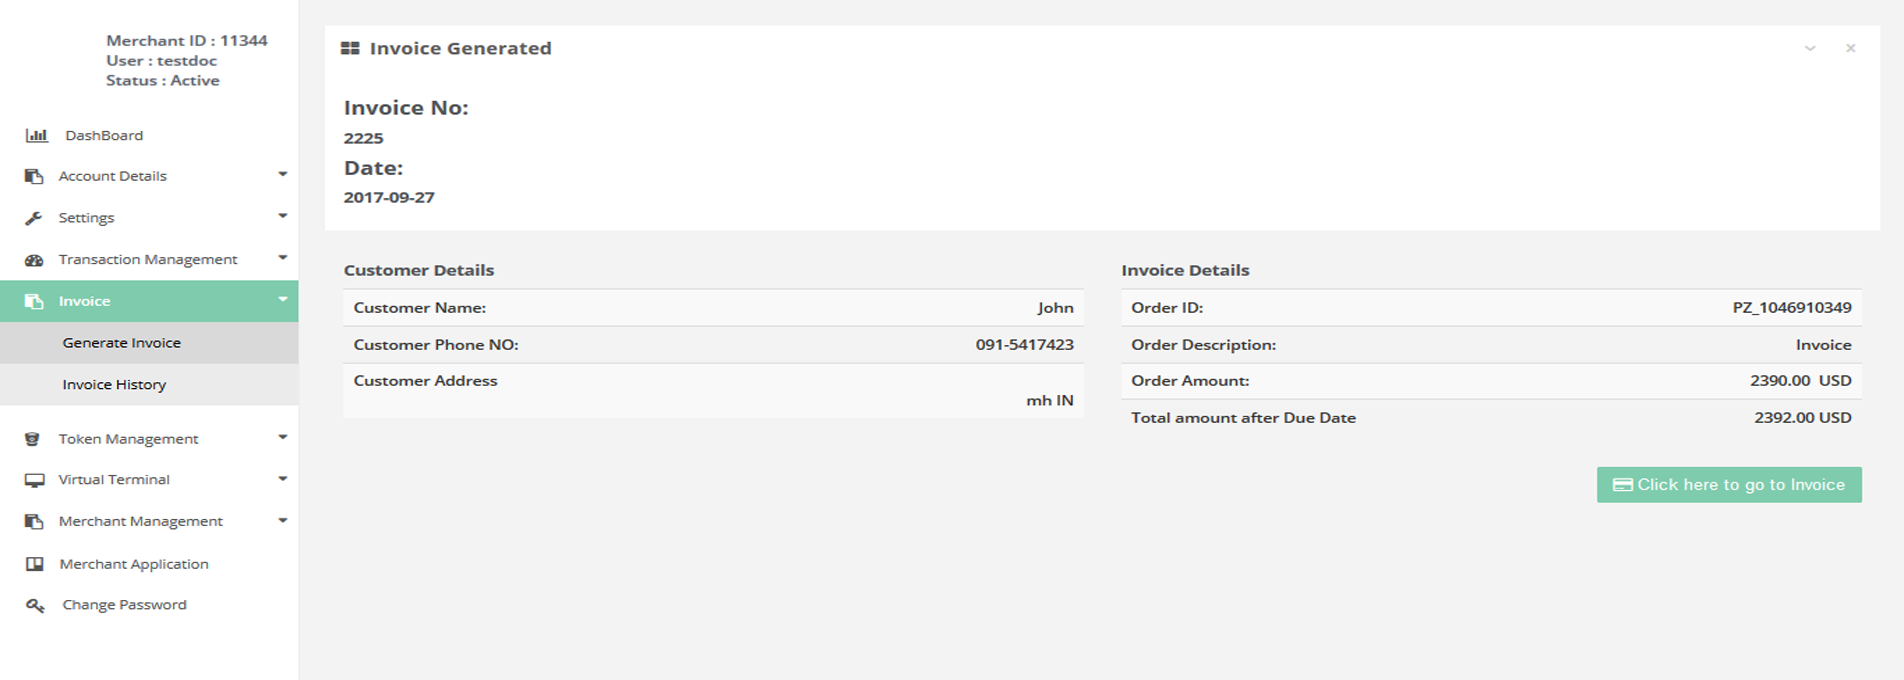Click the Virtual Terminal monitor icon

[34, 480]
